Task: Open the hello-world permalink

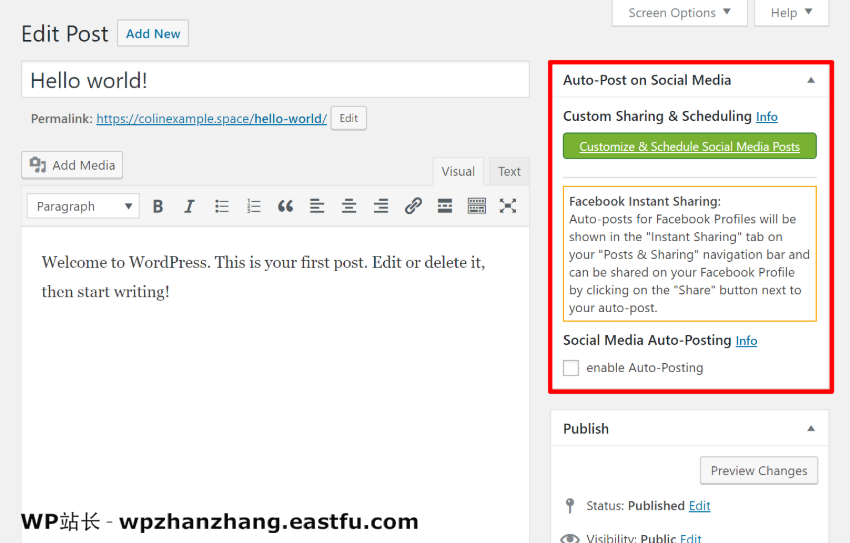Action: coord(211,119)
